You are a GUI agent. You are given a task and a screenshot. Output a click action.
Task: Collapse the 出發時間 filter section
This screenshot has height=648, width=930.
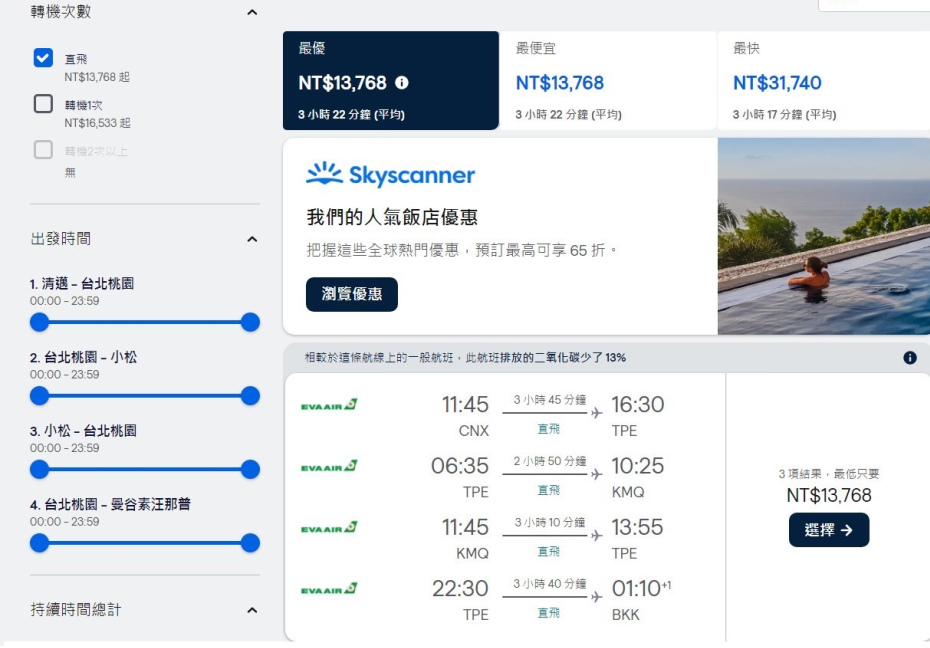(x=252, y=240)
